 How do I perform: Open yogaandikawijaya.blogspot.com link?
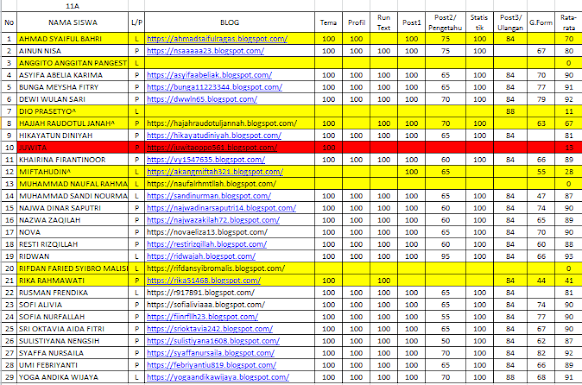point(218,377)
